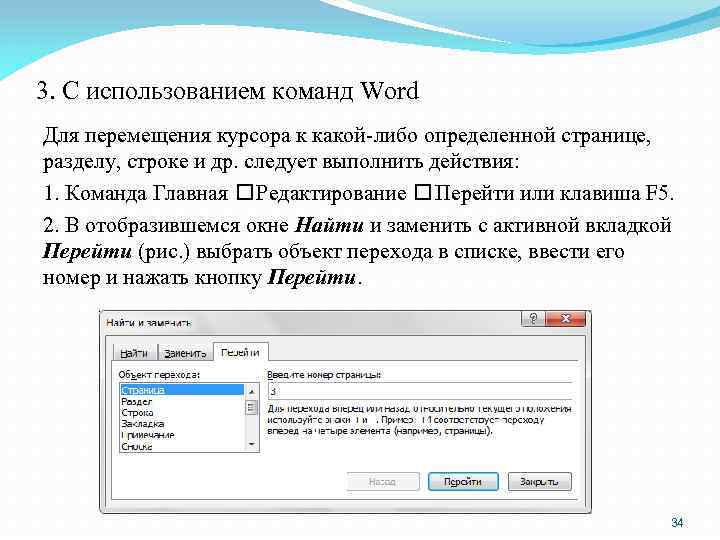Open the Найти tab in the dialog
This screenshot has height=540, width=720.
tap(134, 353)
